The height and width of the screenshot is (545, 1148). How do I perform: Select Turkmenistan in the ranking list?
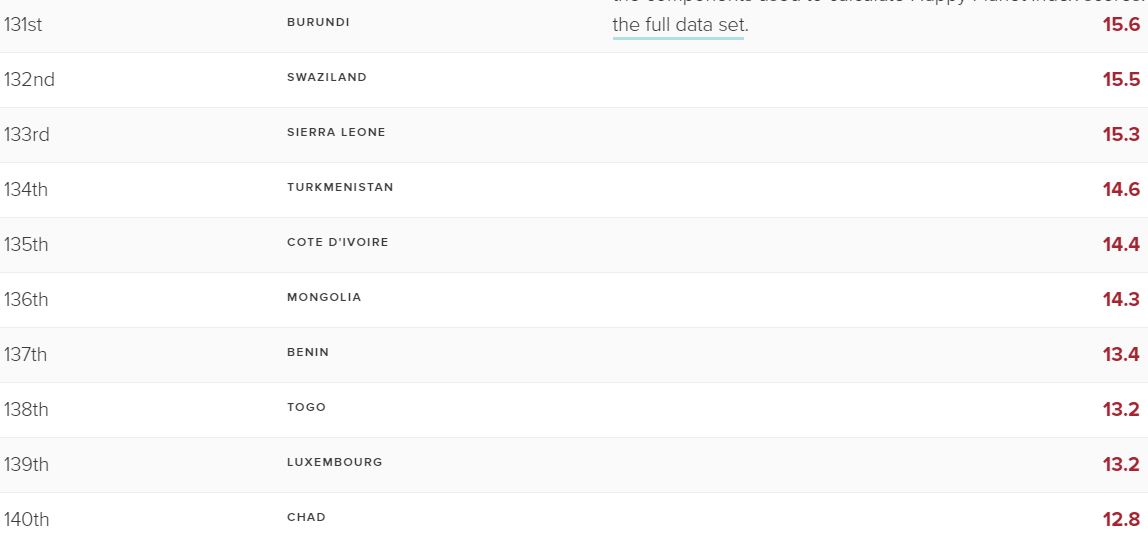(x=340, y=187)
